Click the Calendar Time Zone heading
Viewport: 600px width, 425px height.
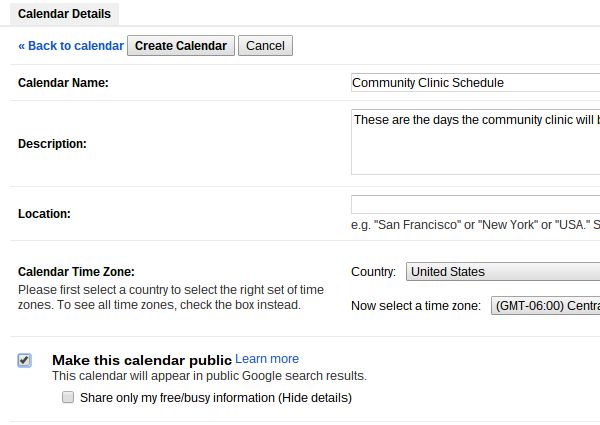point(76,272)
